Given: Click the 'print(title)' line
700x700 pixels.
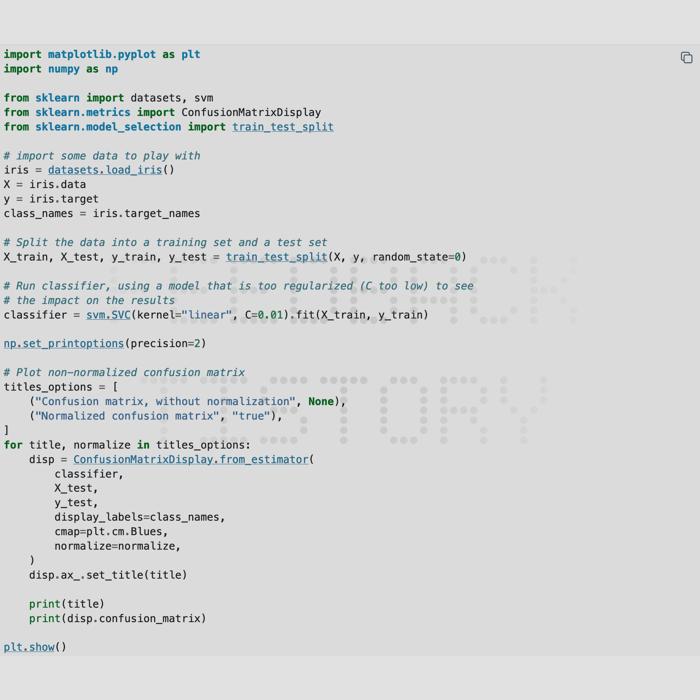Looking at the screenshot, I should coord(67,604).
